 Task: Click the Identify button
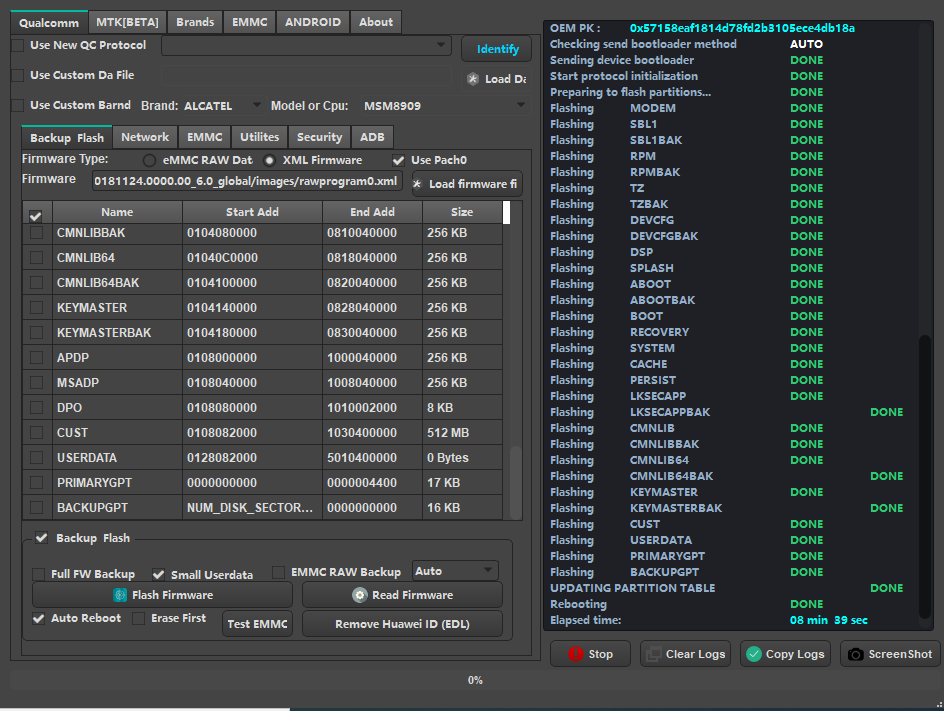click(497, 49)
